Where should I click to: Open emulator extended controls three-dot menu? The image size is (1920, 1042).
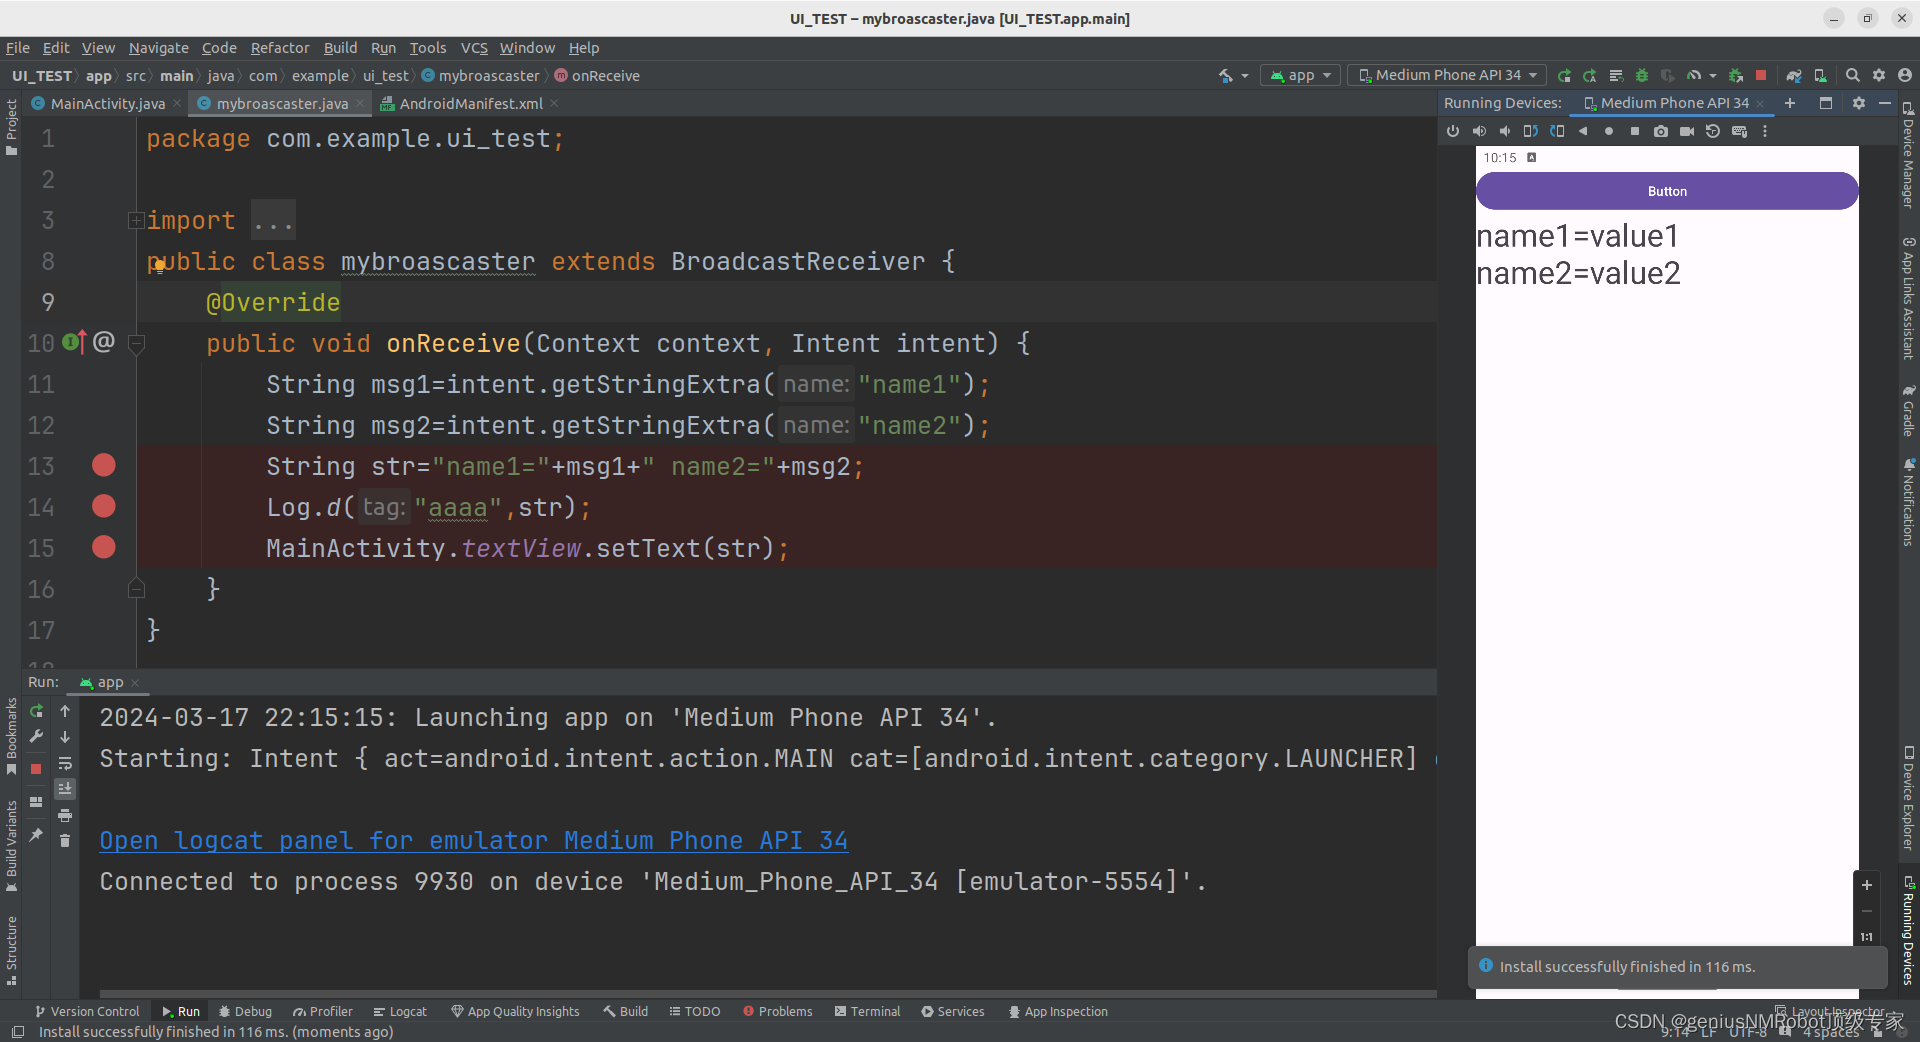tap(1765, 132)
